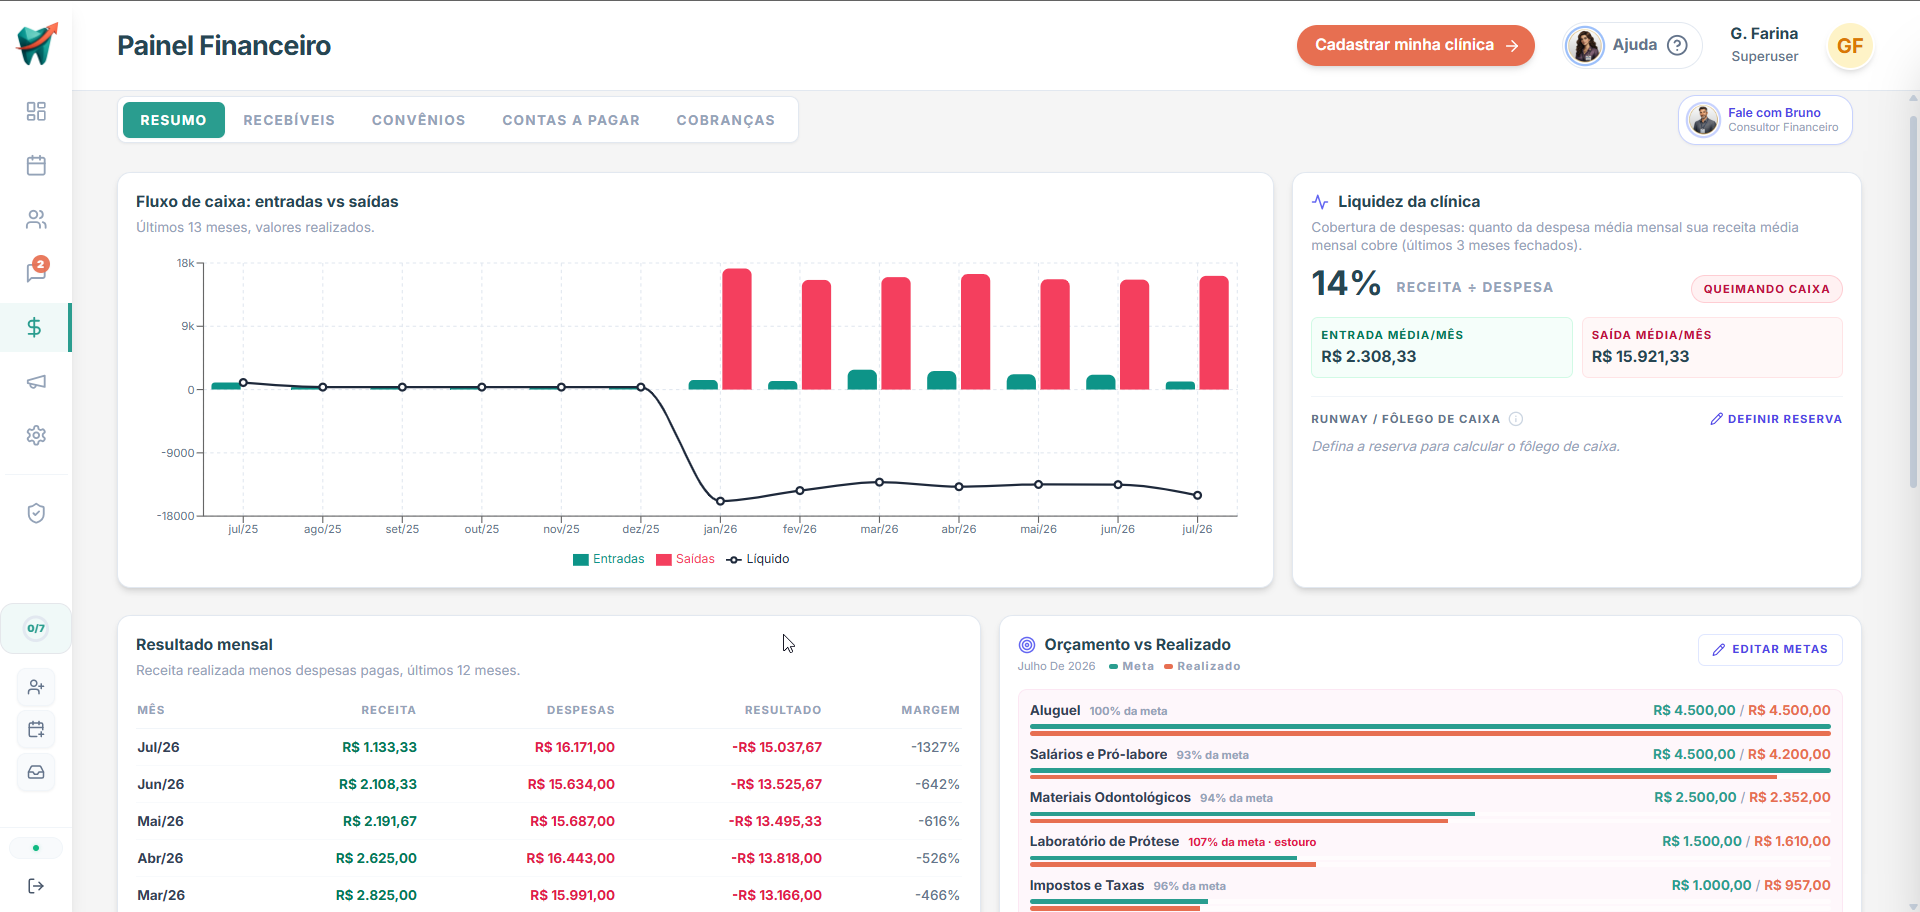The image size is (1920, 912).
Task: Click Cadastrar minha clínica button
Action: (x=1416, y=45)
